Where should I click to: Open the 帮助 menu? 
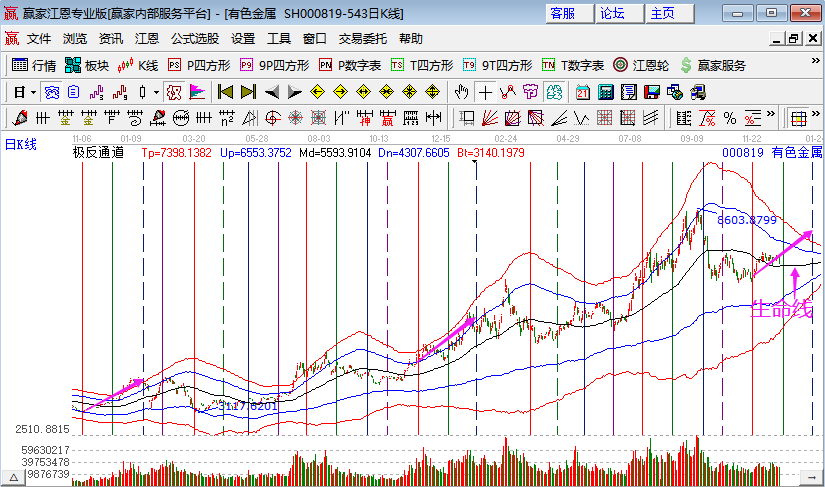(410, 38)
